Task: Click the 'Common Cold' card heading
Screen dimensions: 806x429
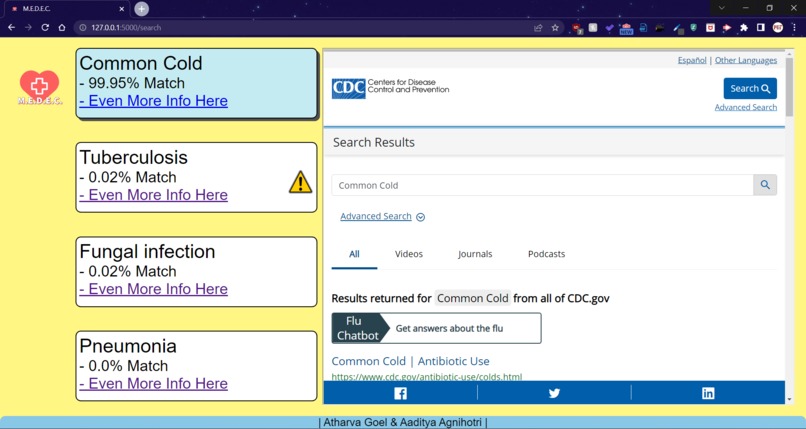Action: coord(141,63)
